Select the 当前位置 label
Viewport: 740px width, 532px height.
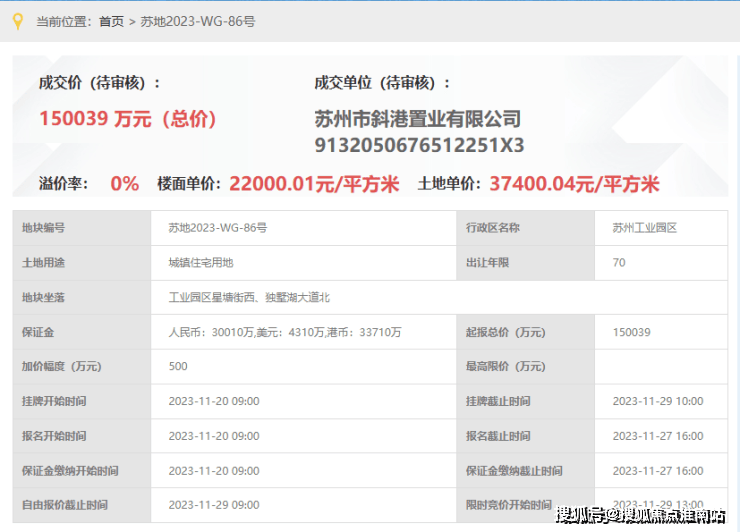coord(64,22)
